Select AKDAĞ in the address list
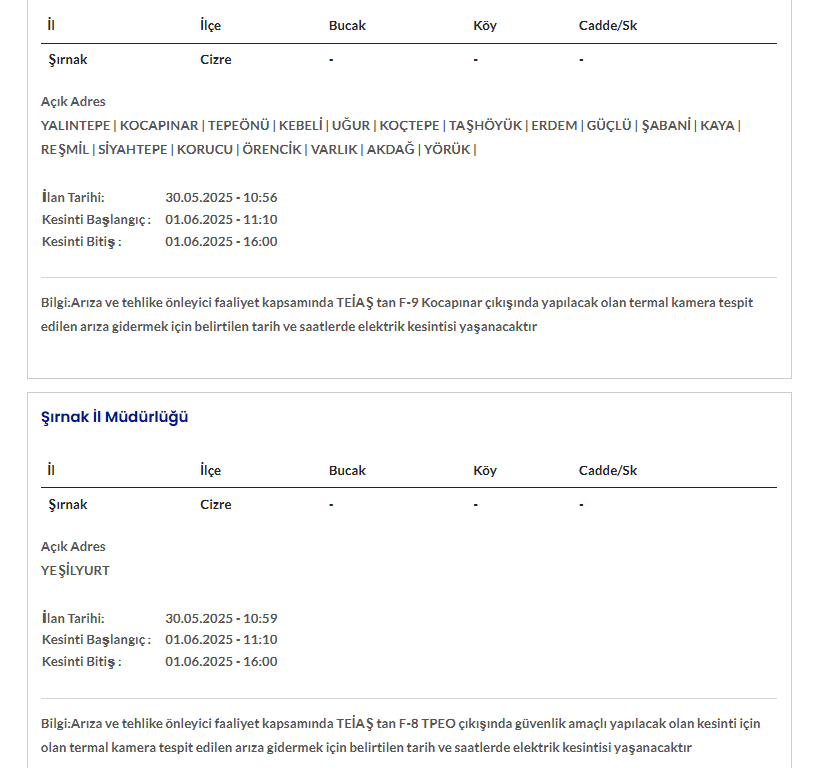The width and height of the screenshot is (819, 768). click(390, 150)
